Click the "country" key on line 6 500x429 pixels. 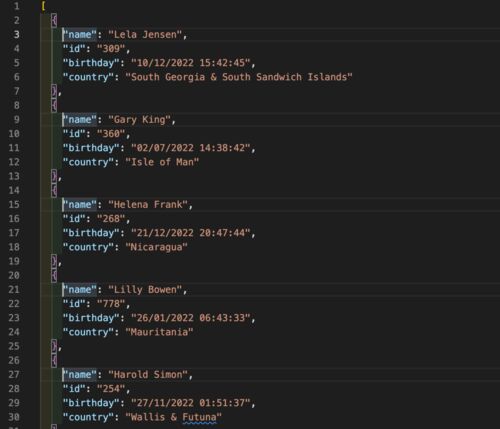(88, 77)
